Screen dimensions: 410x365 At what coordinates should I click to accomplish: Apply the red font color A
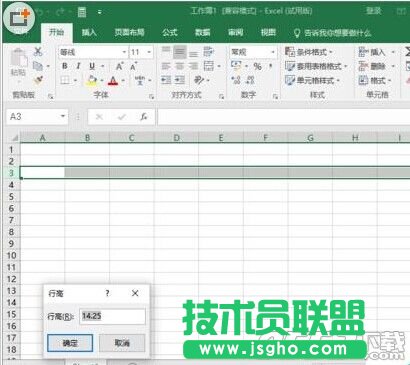pos(113,80)
